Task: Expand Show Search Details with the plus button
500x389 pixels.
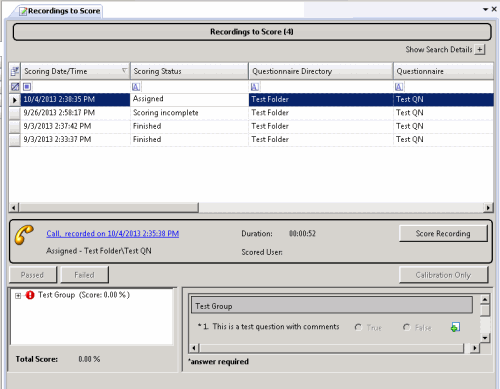Action: [x=480, y=50]
